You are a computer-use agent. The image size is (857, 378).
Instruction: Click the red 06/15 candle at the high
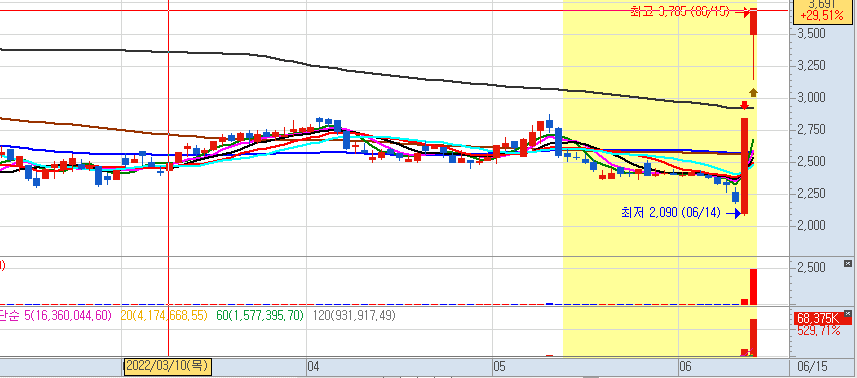(x=753, y=21)
